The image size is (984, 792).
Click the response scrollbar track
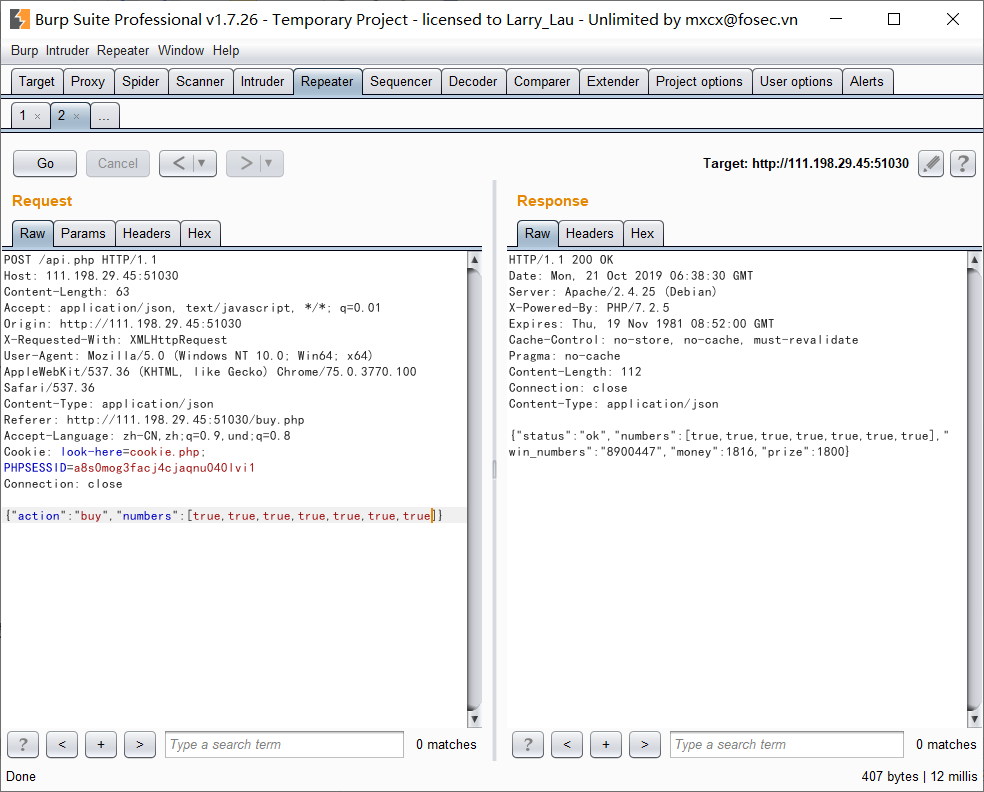[974, 490]
